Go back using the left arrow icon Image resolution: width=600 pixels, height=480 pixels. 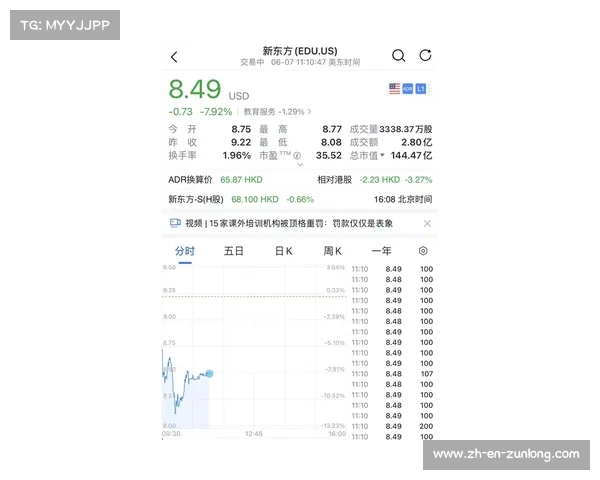point(174,57)
